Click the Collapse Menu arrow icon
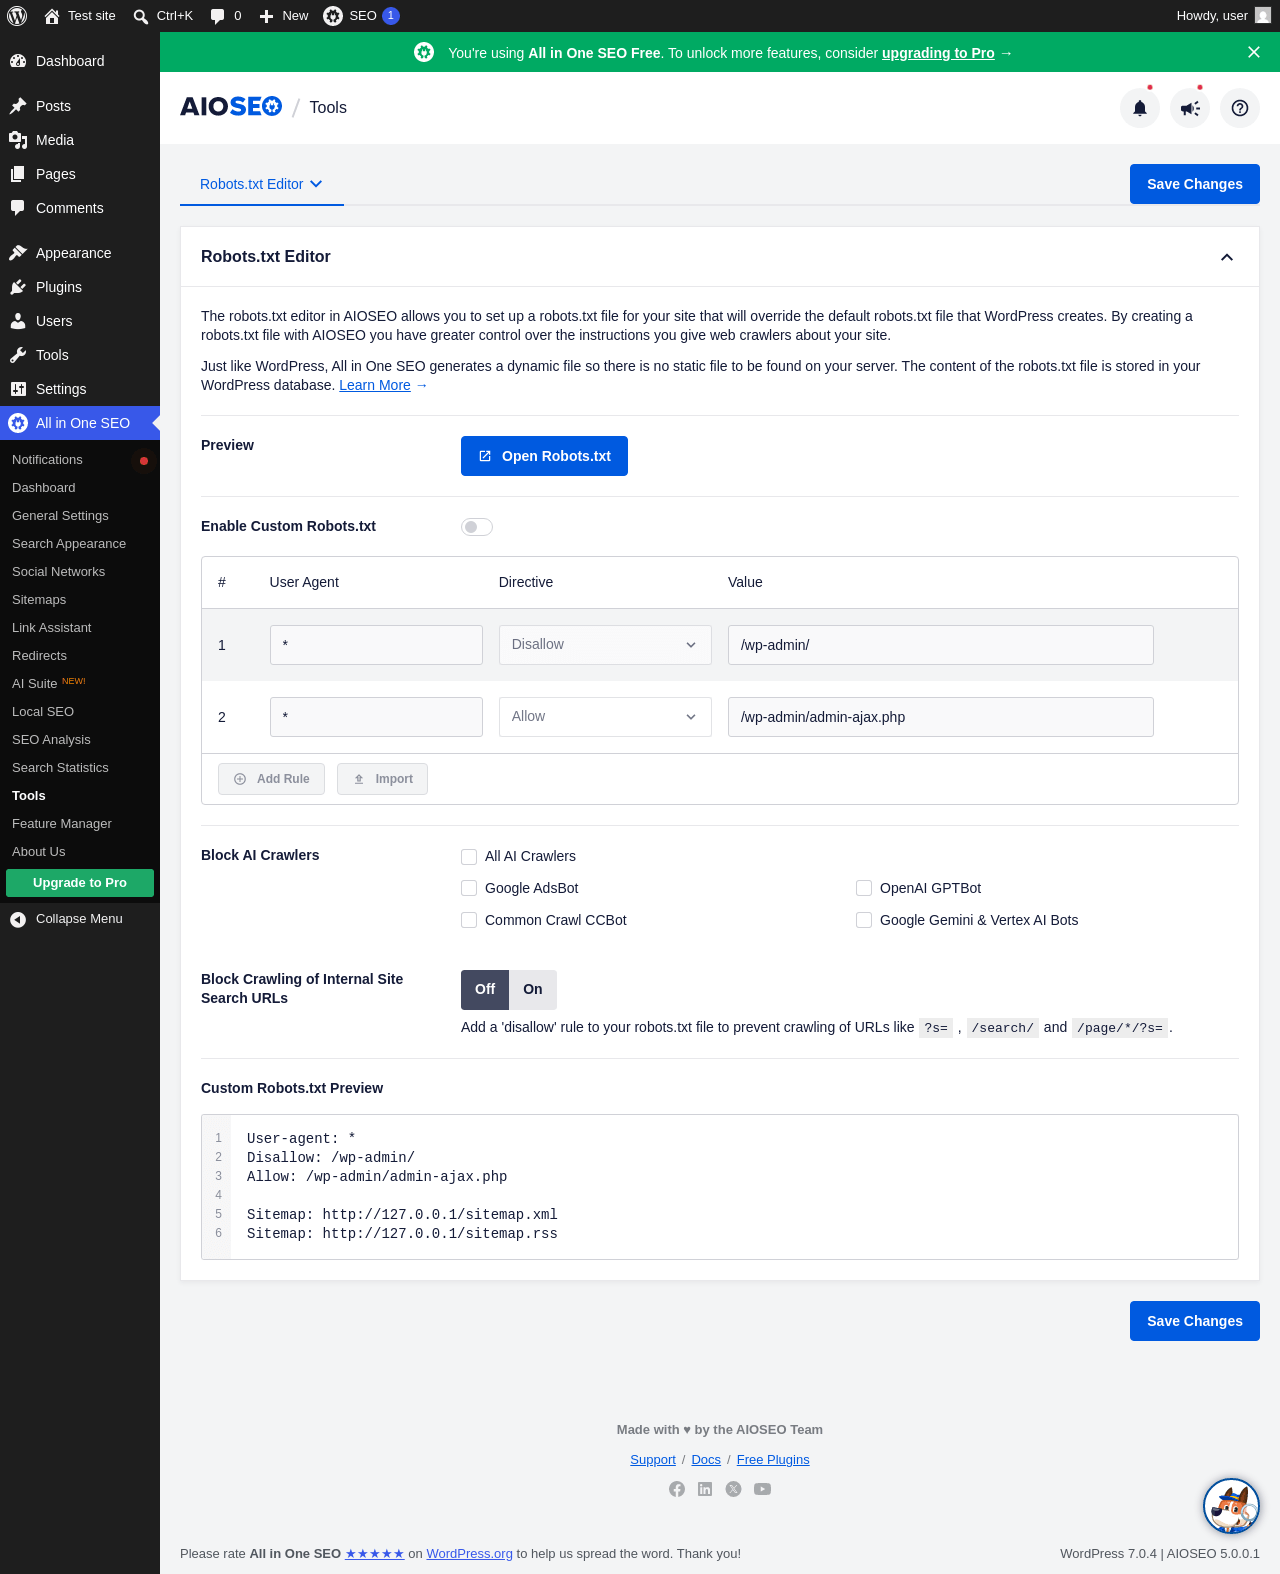 [18, 920]
